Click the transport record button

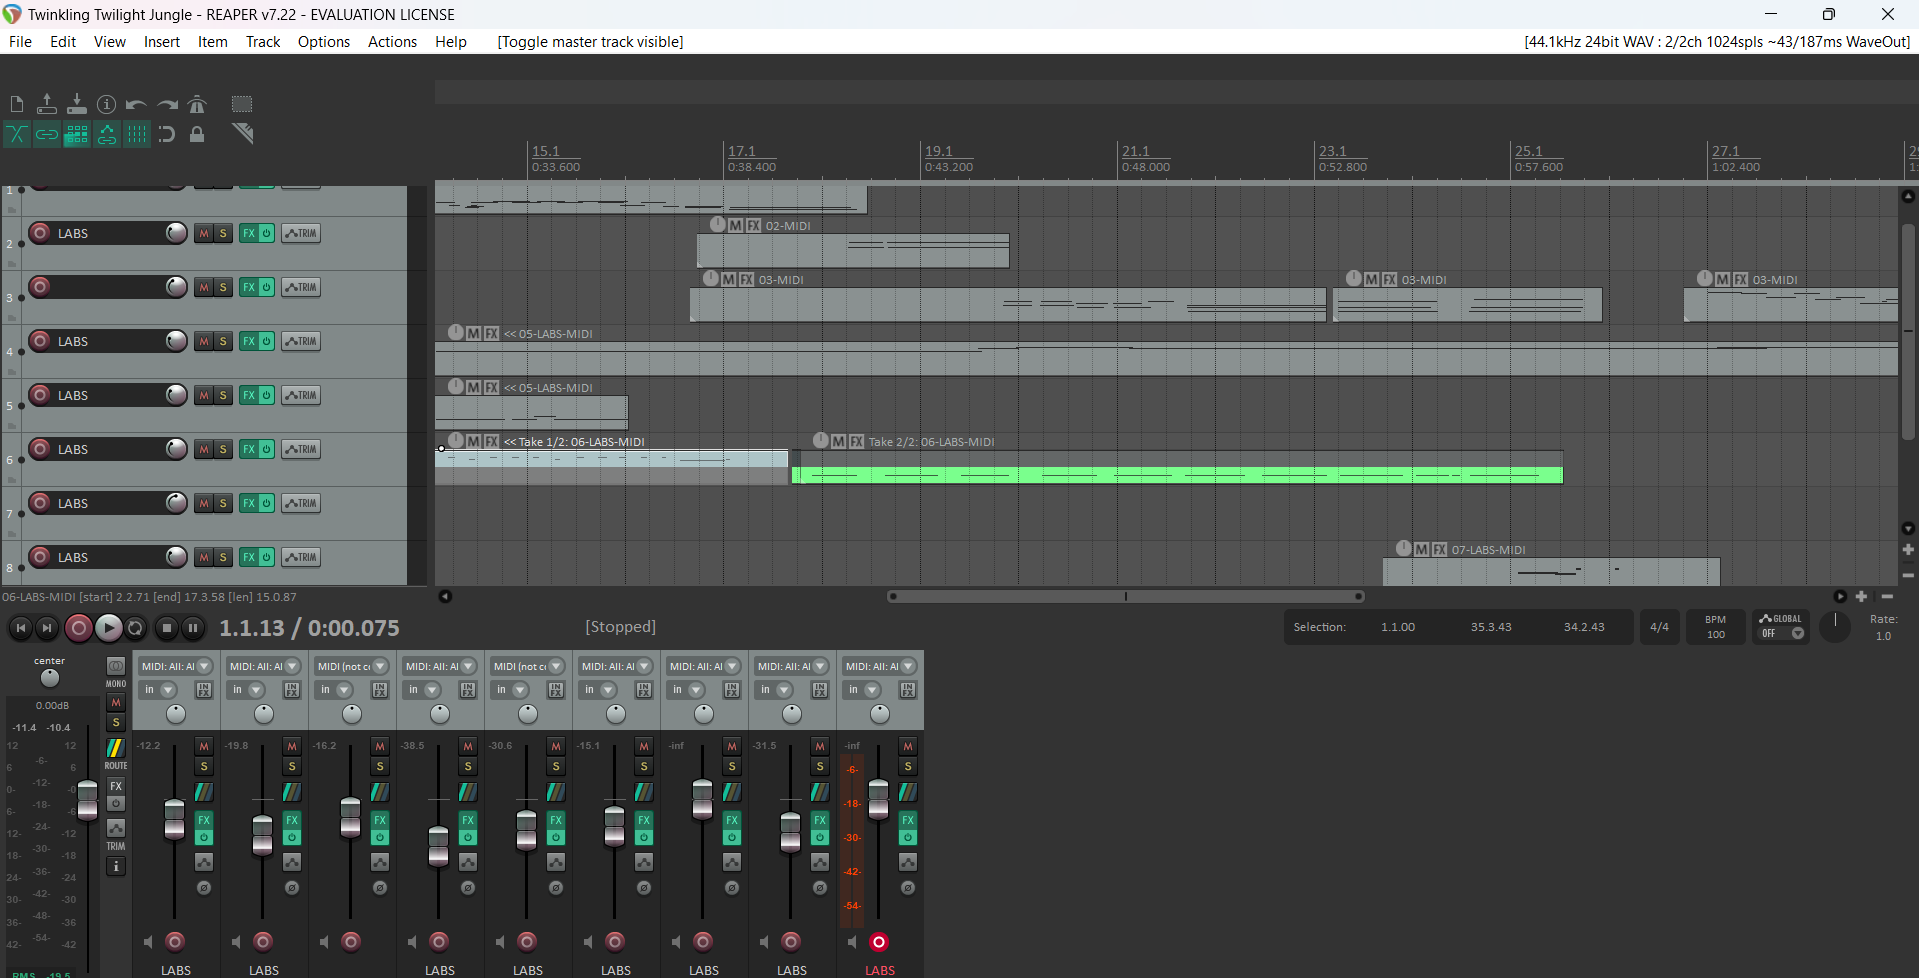click(78, 628)
